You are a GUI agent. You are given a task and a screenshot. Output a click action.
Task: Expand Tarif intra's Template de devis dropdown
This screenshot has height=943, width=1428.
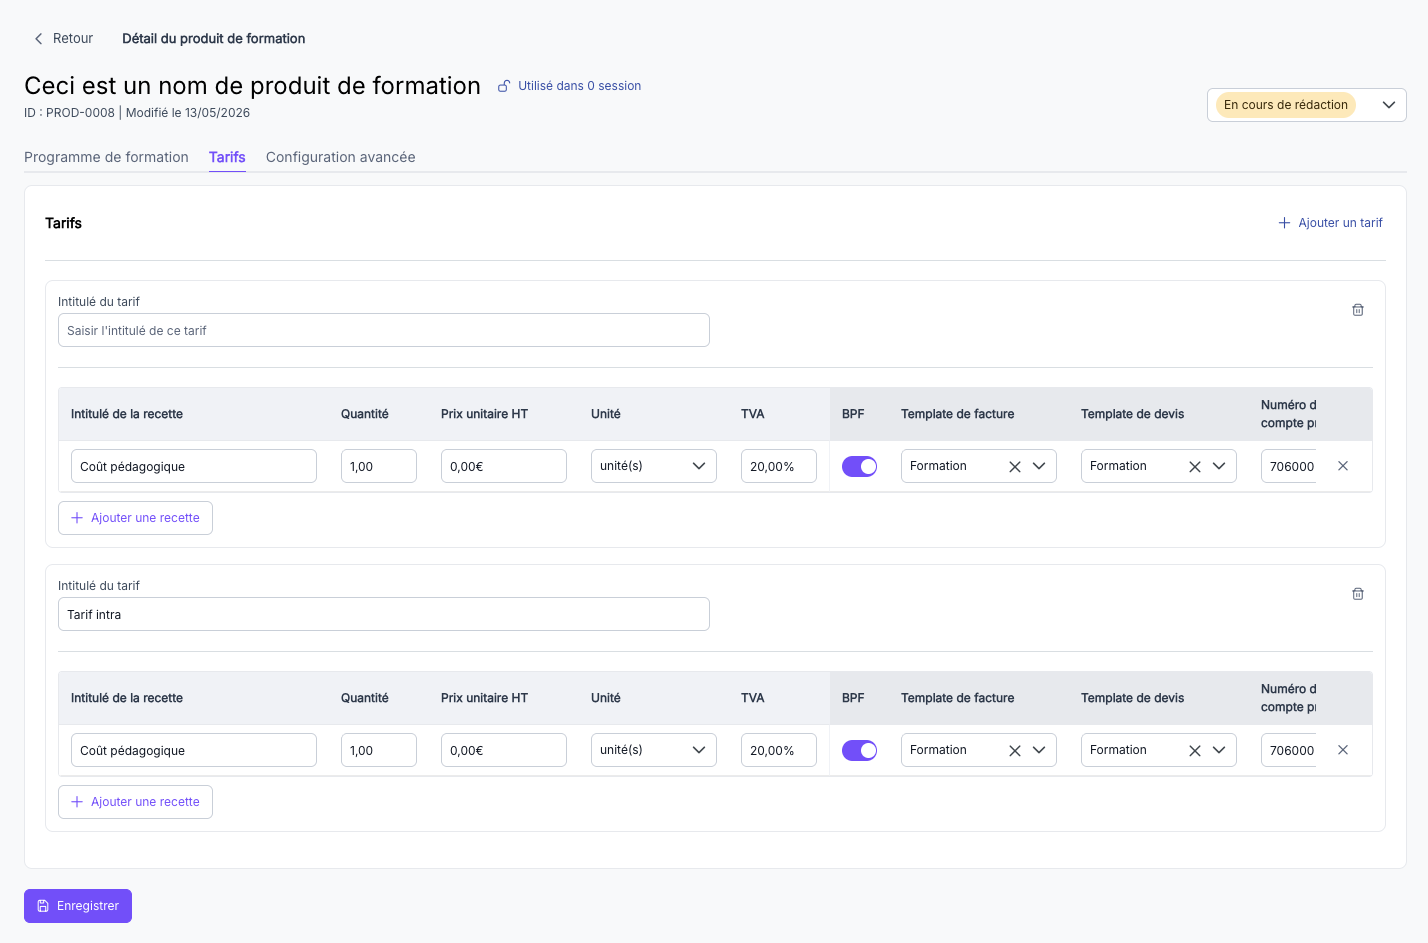1219,750
